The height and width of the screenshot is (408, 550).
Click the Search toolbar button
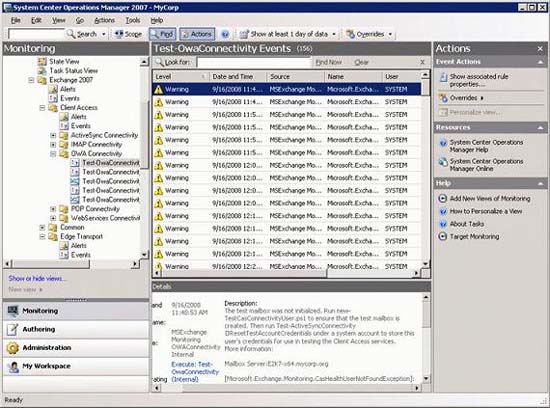82,34
